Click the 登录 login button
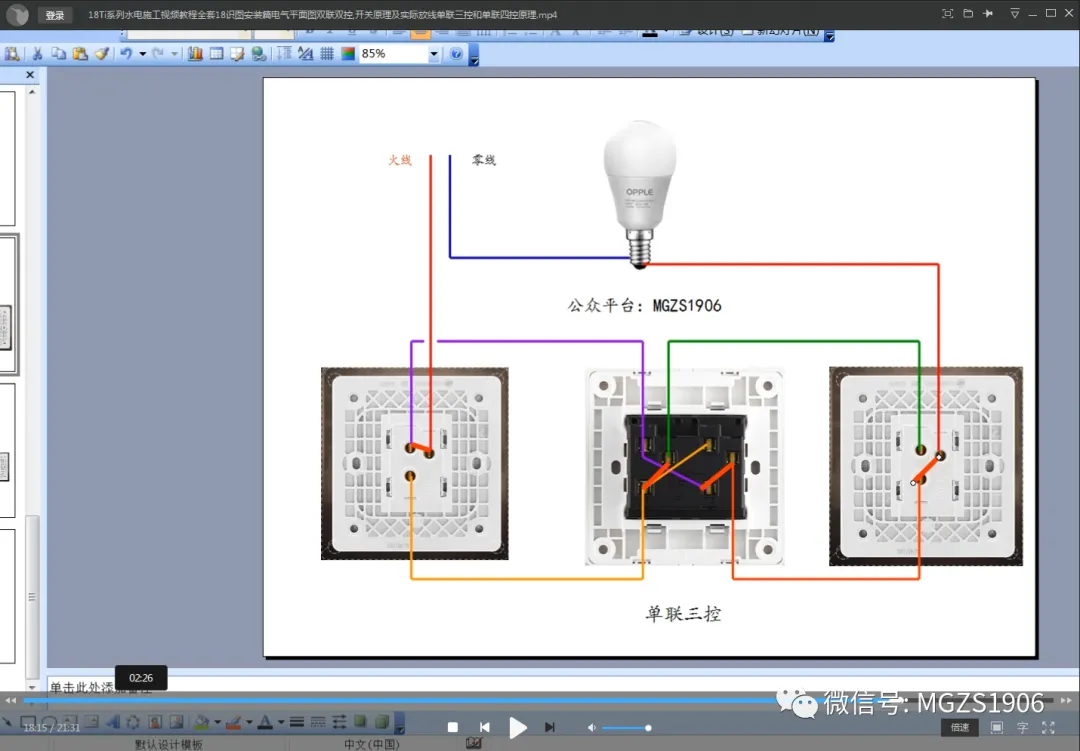1080x751 pixels. click(55, 15)
